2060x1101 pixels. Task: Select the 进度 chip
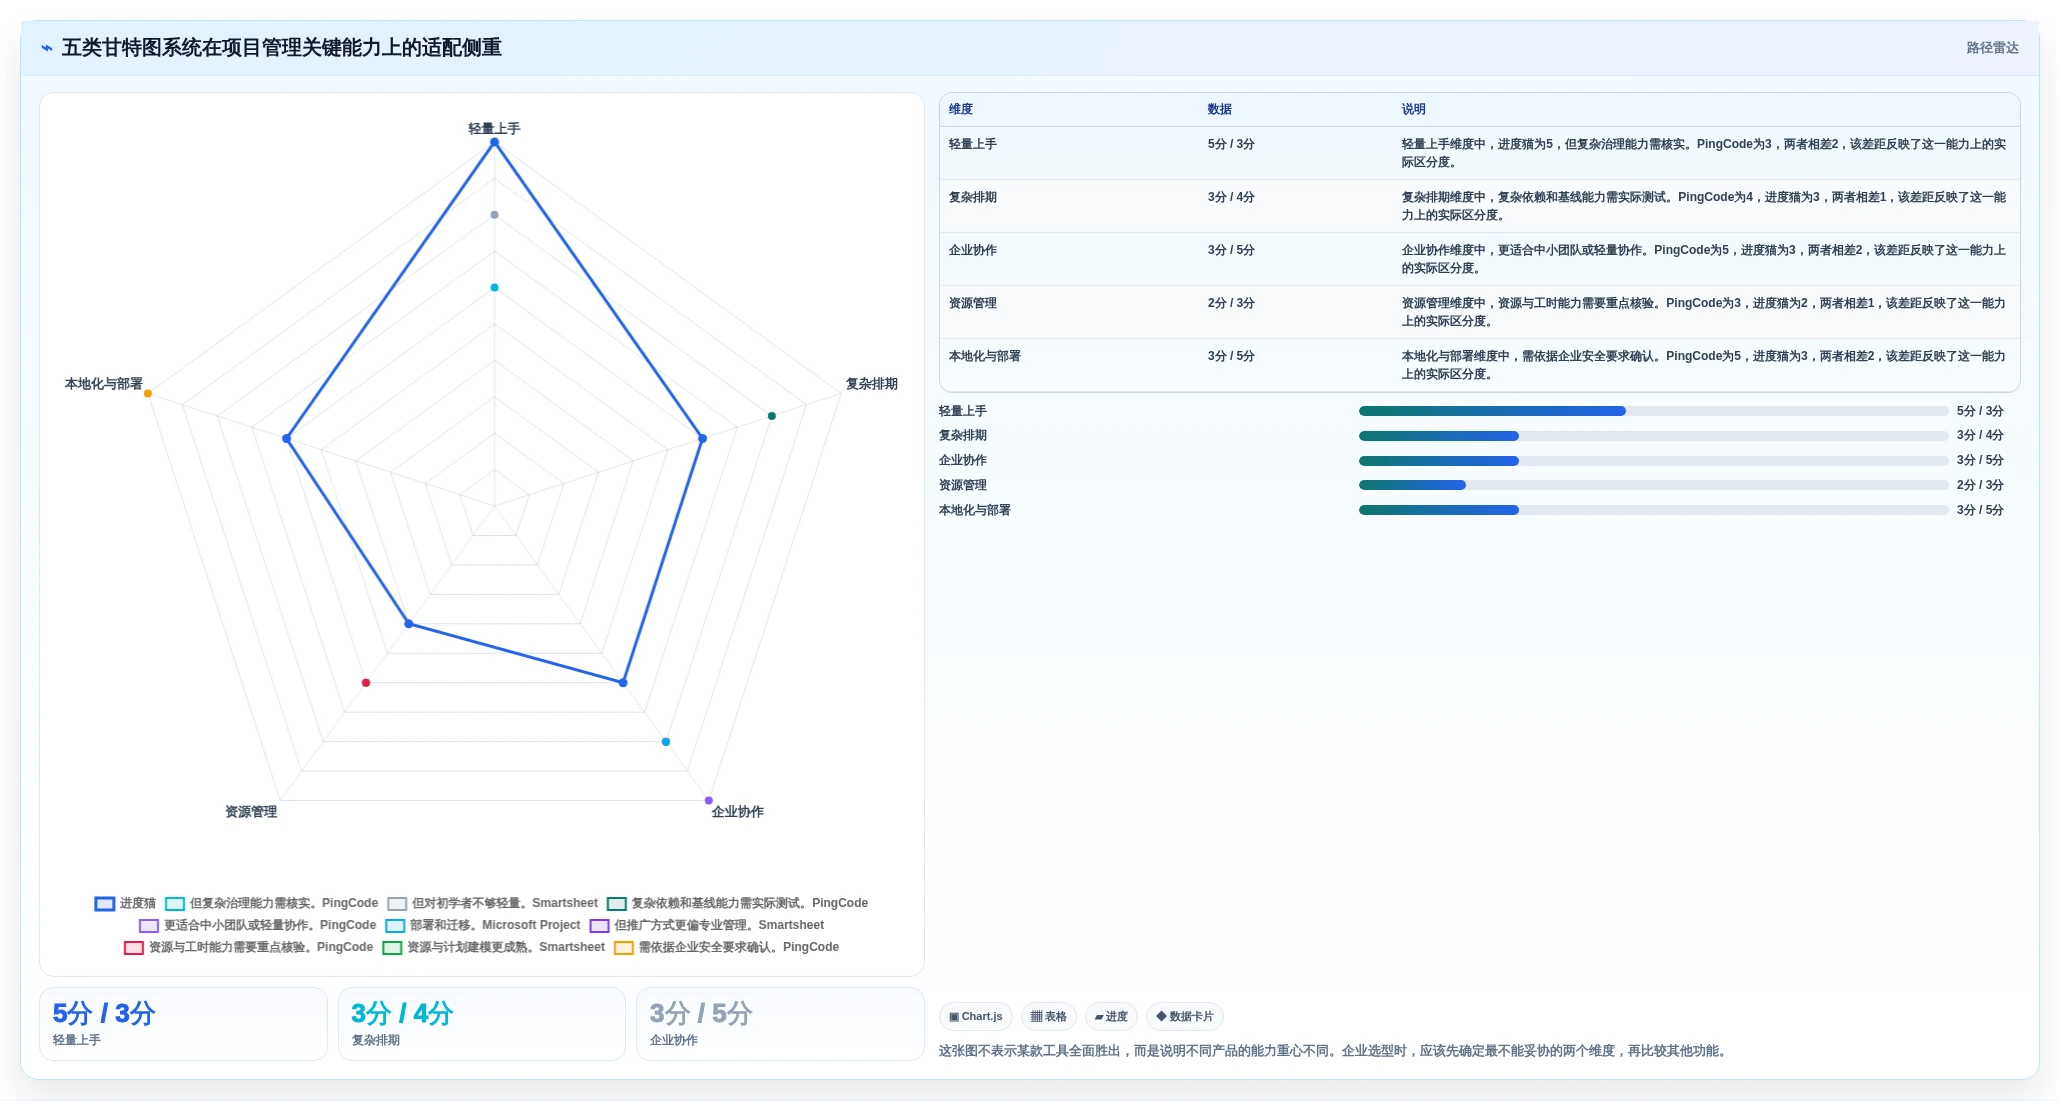1111,1016
